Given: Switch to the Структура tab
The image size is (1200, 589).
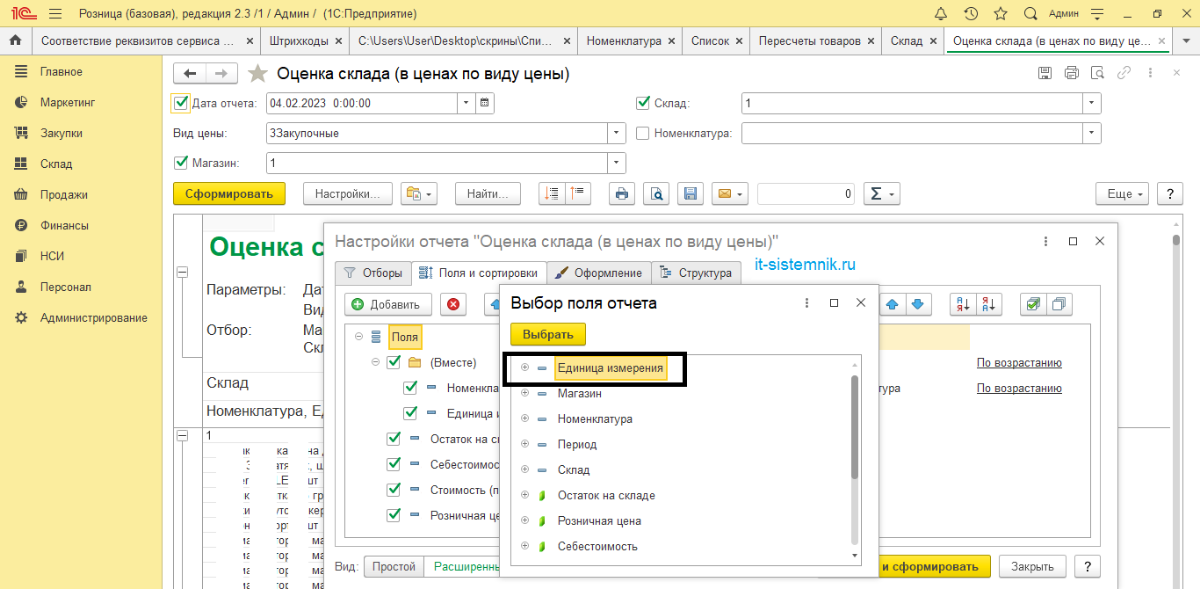Looking at the screenshot, I should 696,272.
